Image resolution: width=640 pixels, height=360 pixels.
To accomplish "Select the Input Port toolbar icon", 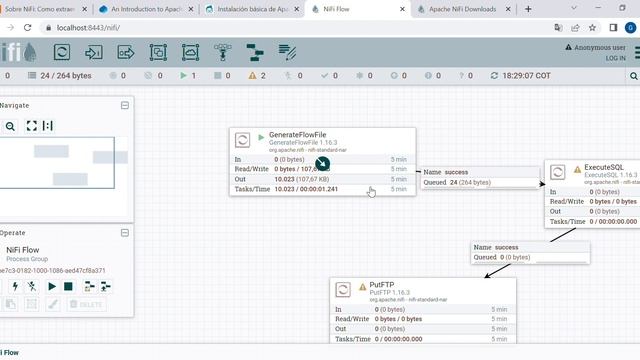I will 93,52.
